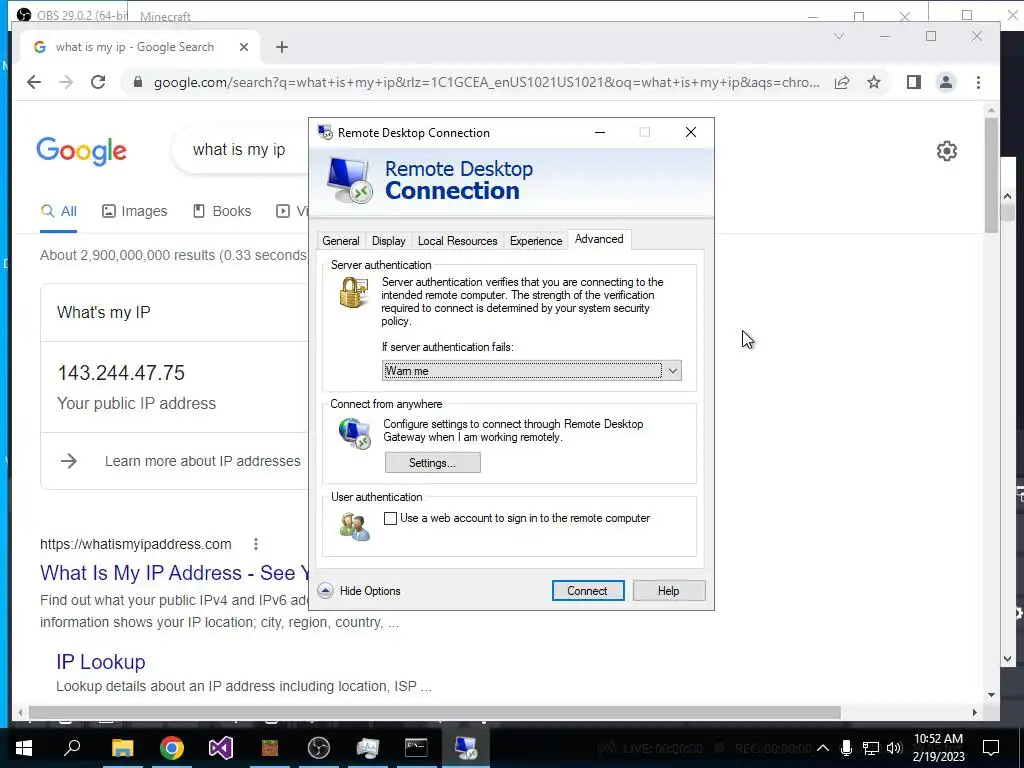Open options dots beside whatismyipaddress.com
Image resolution: width=1024 pixels, height=768 pixels.
point(256,544)
